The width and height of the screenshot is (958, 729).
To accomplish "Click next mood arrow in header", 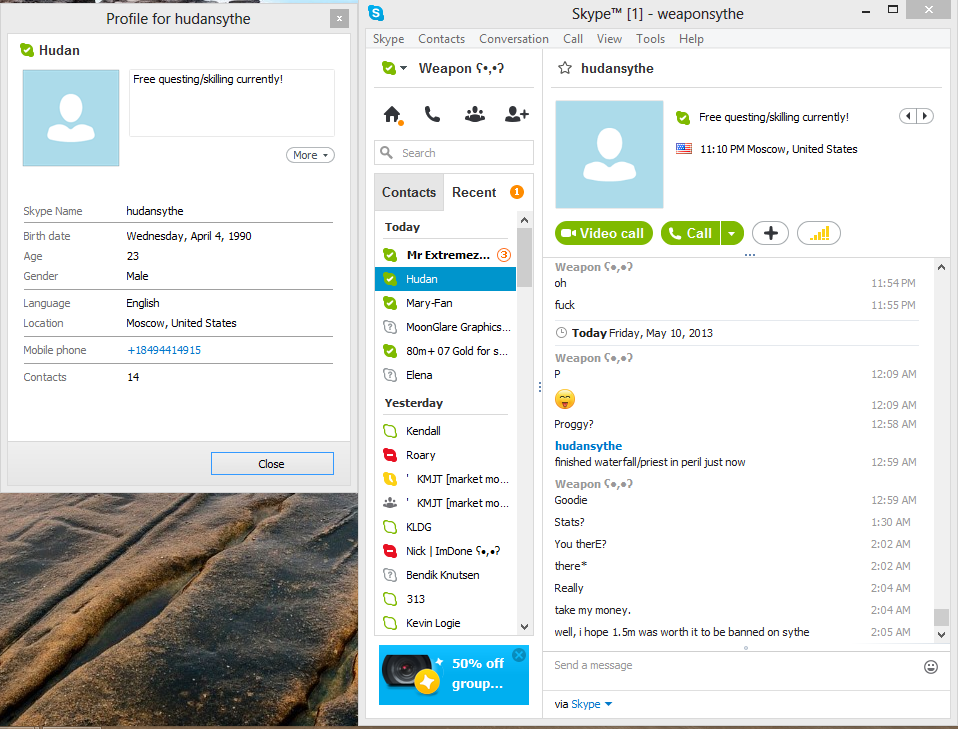I will (x=925, y=115).
